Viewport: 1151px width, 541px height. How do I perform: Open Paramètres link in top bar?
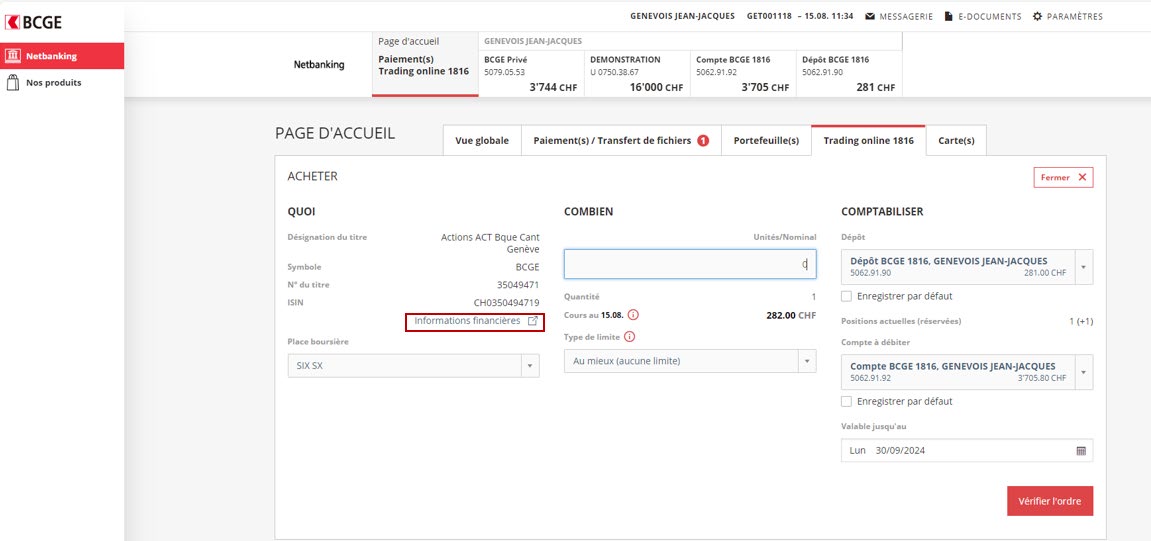[1067, 16]
